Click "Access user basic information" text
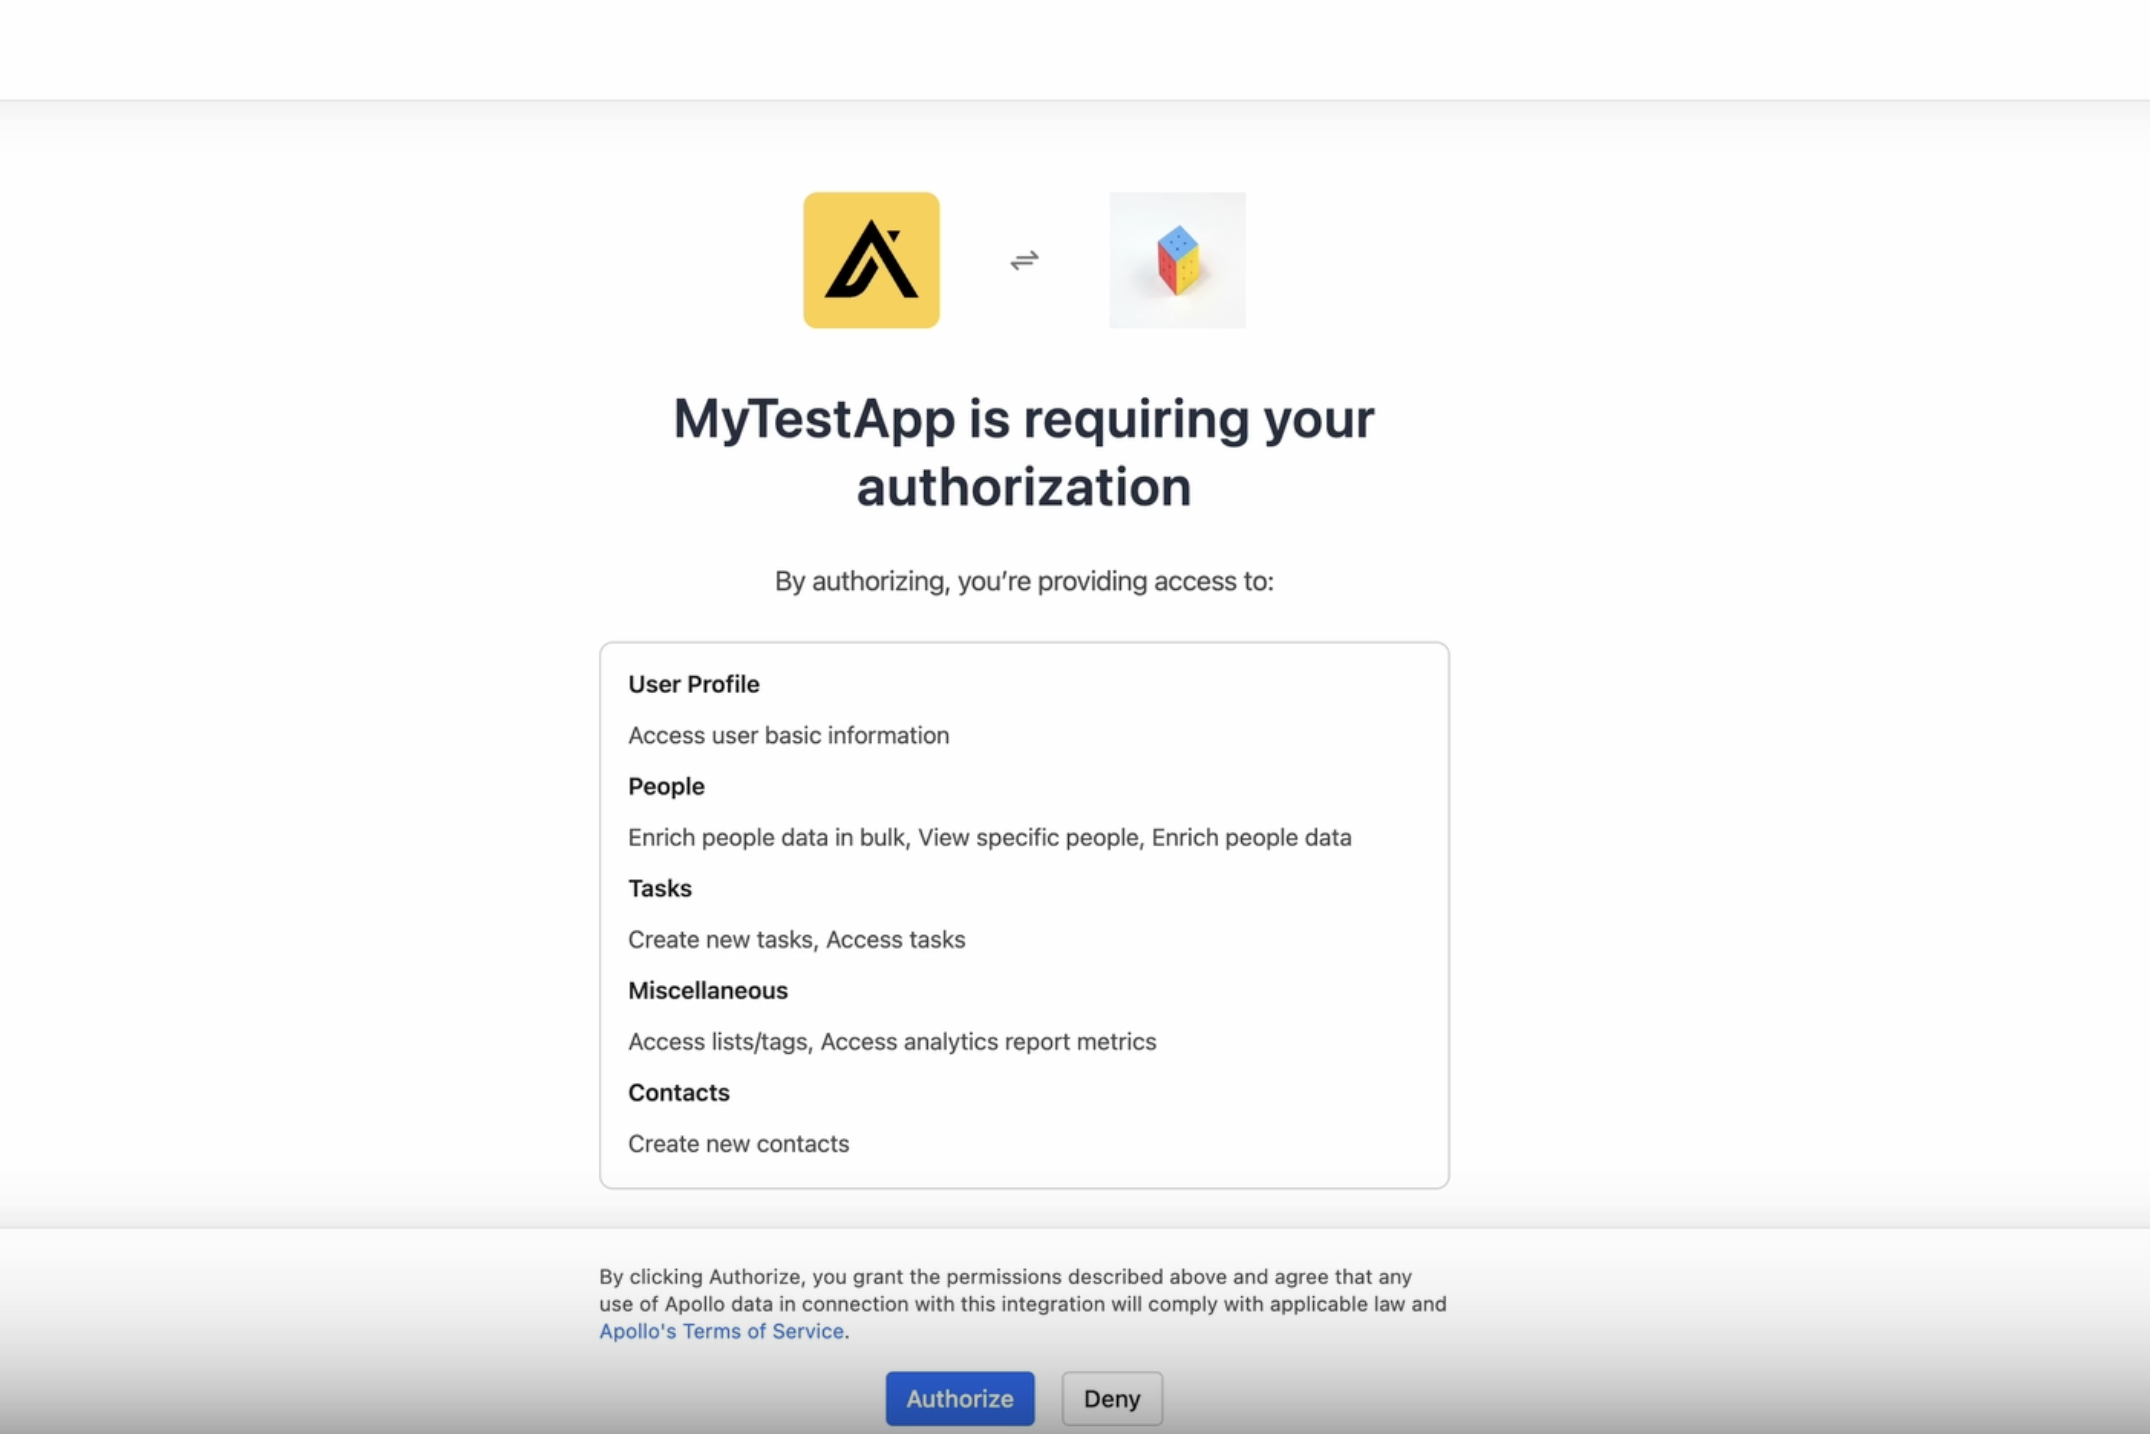The width and height of the screenshot is (2150, 1434). point(788,735)
